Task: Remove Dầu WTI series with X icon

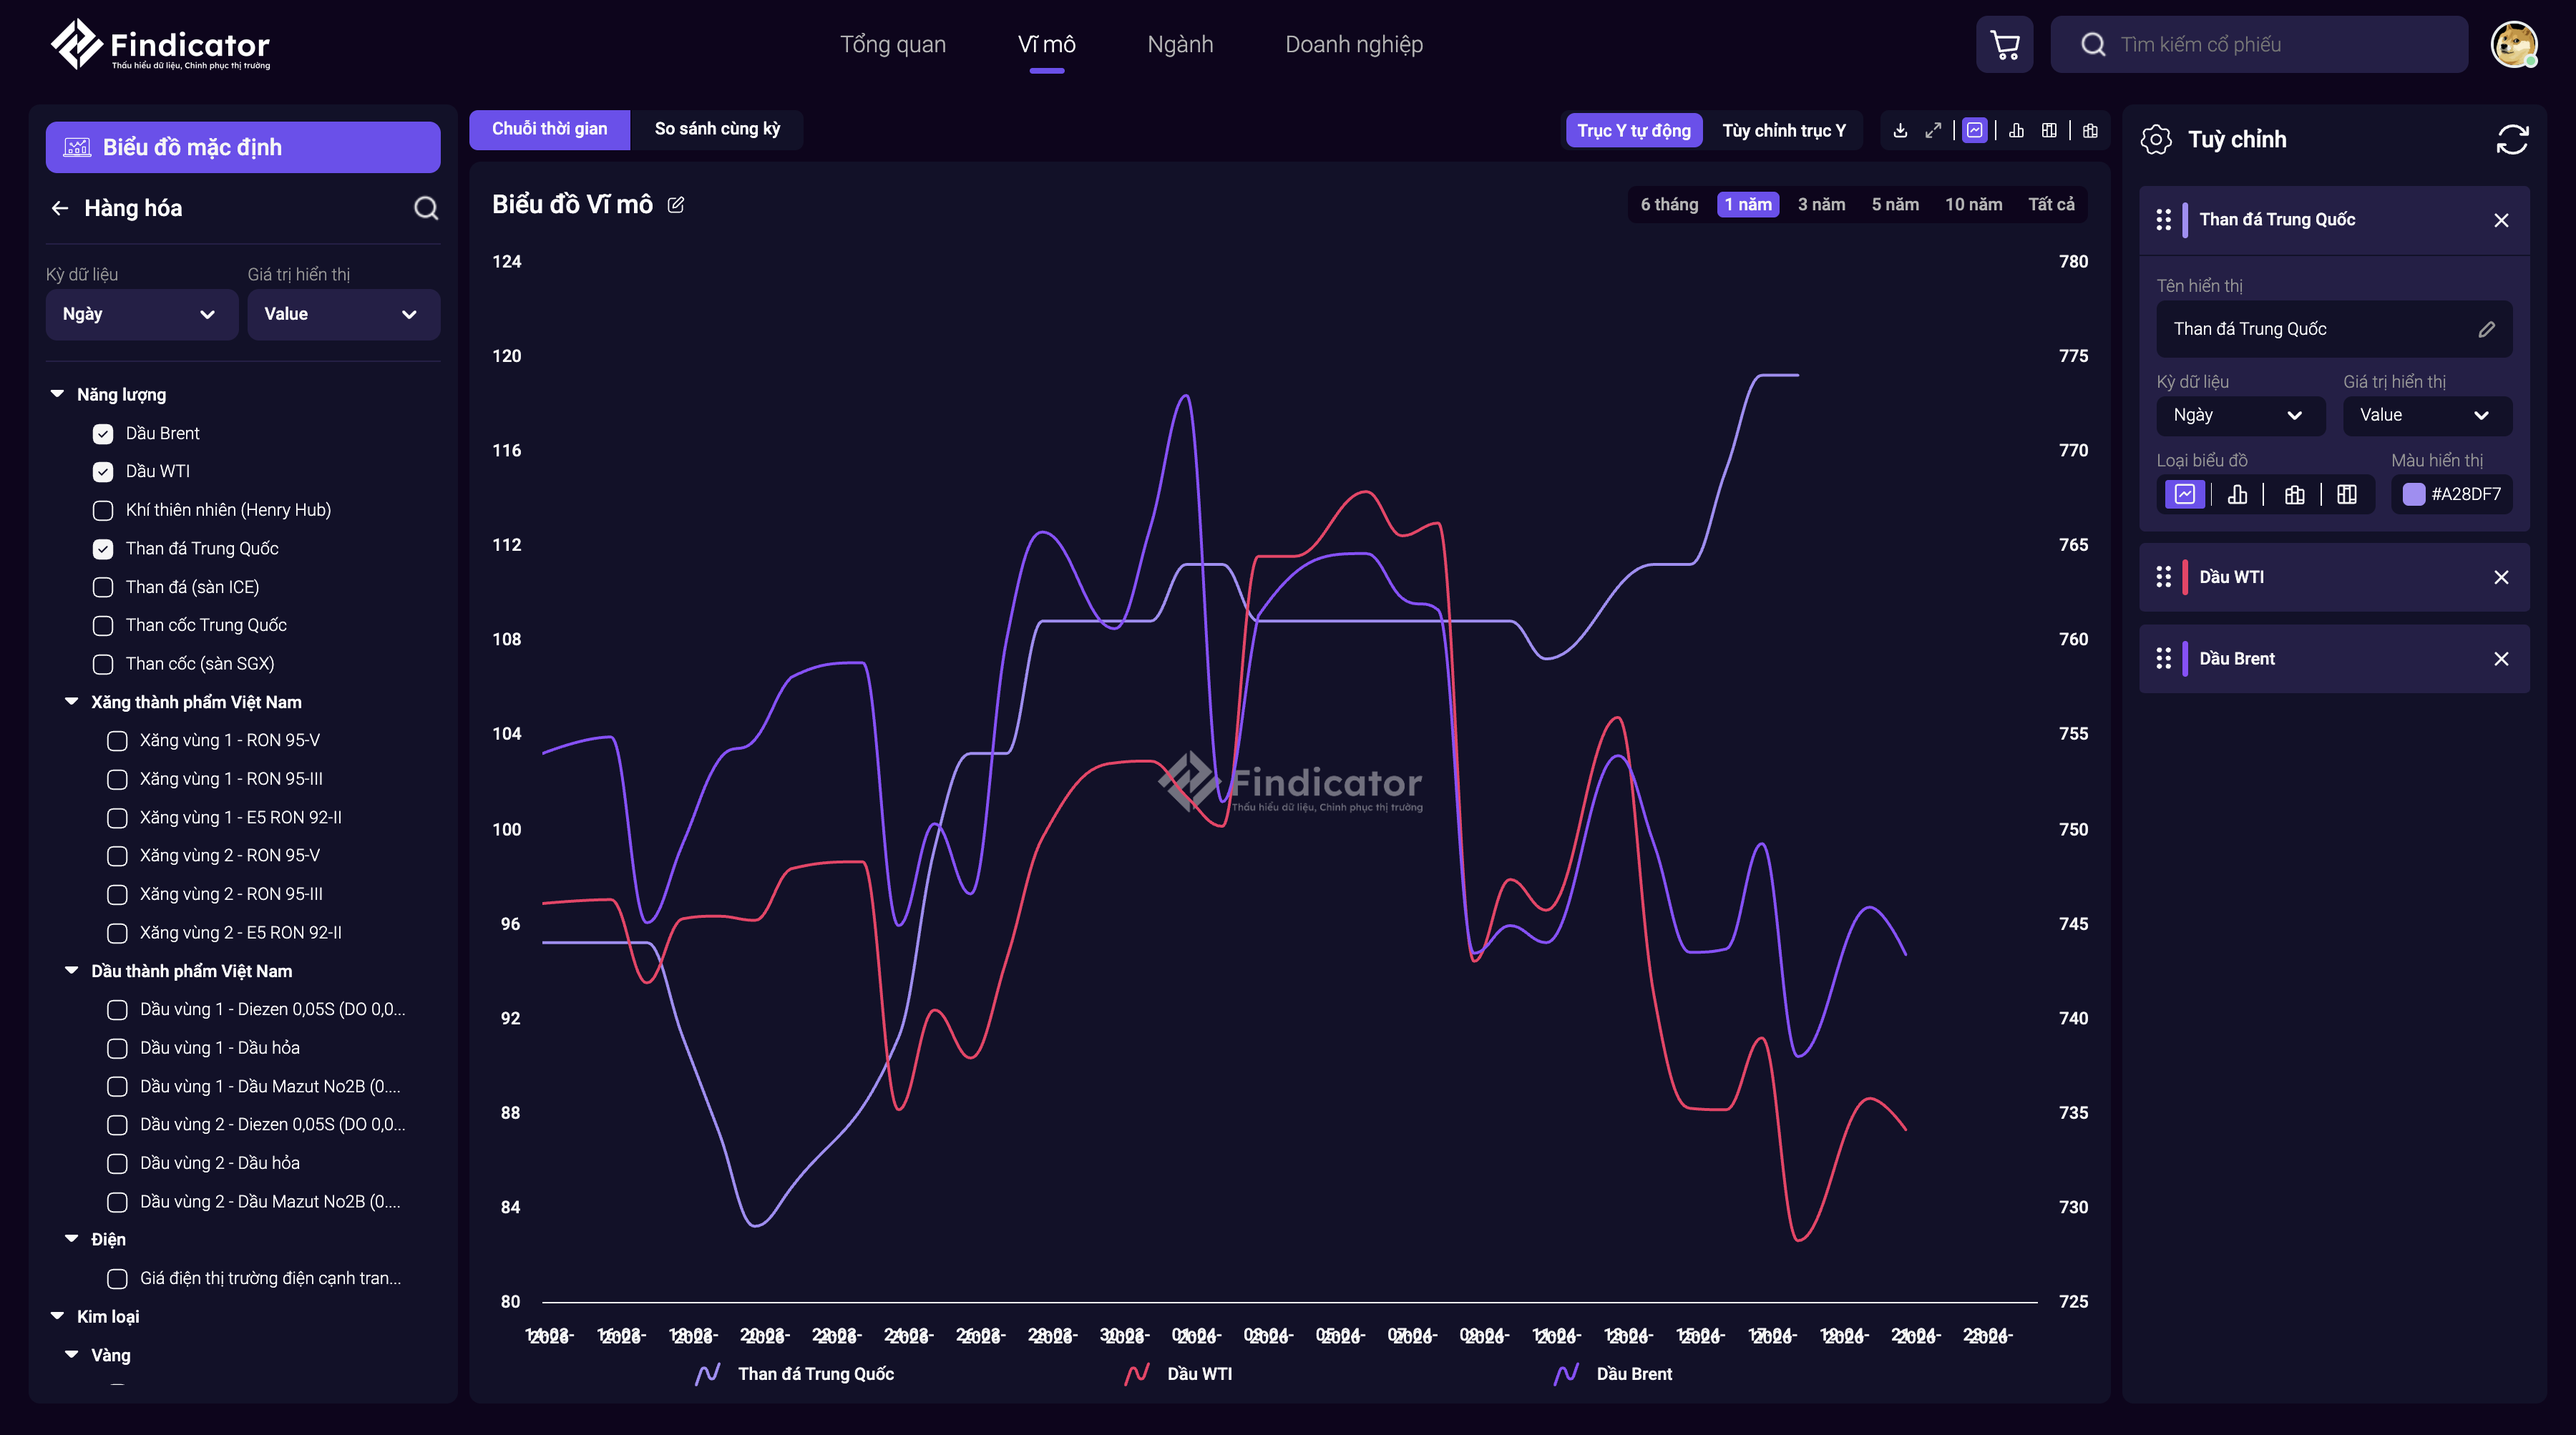Action: 2500,577
